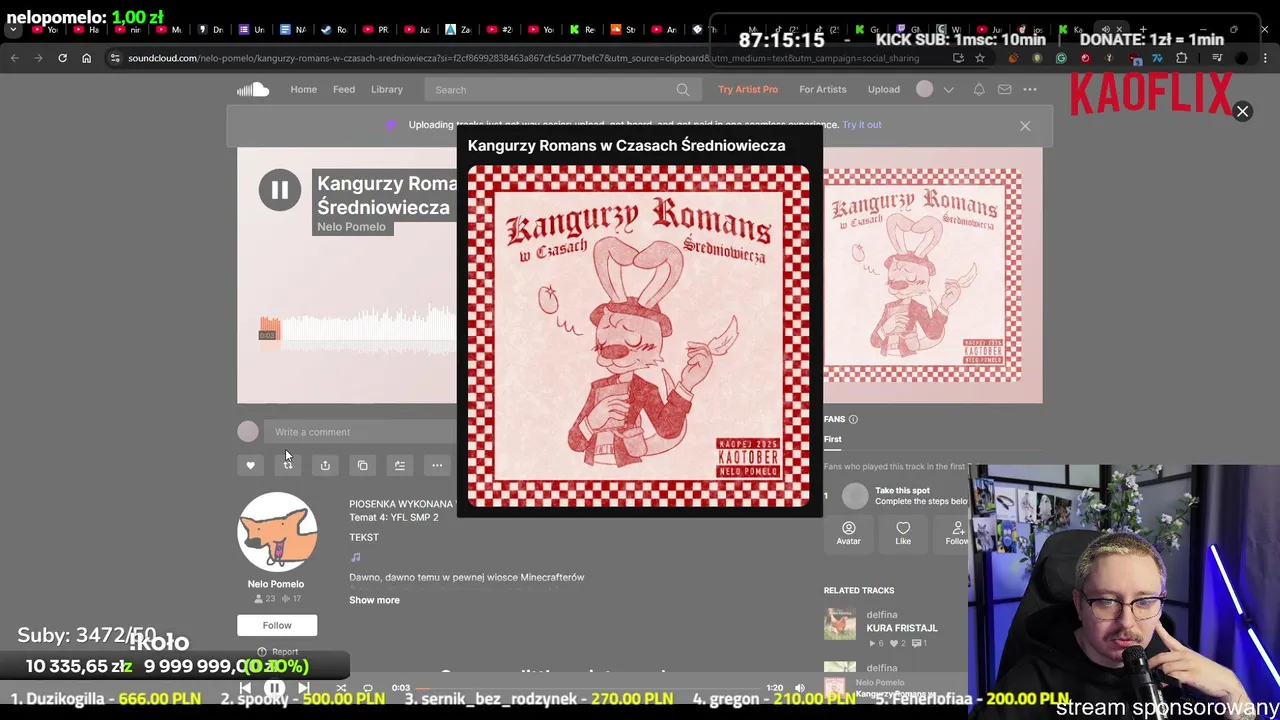Skip to previous track in player bar
Viewport: 1280px width, 720px height.
pyautogui.click(x=246, y=688)
